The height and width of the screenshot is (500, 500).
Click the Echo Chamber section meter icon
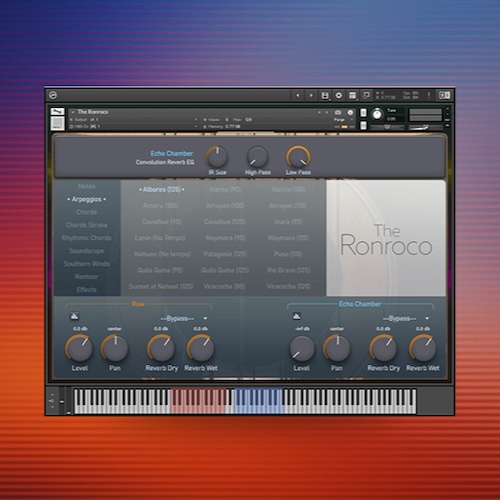[x=296, y=316]
